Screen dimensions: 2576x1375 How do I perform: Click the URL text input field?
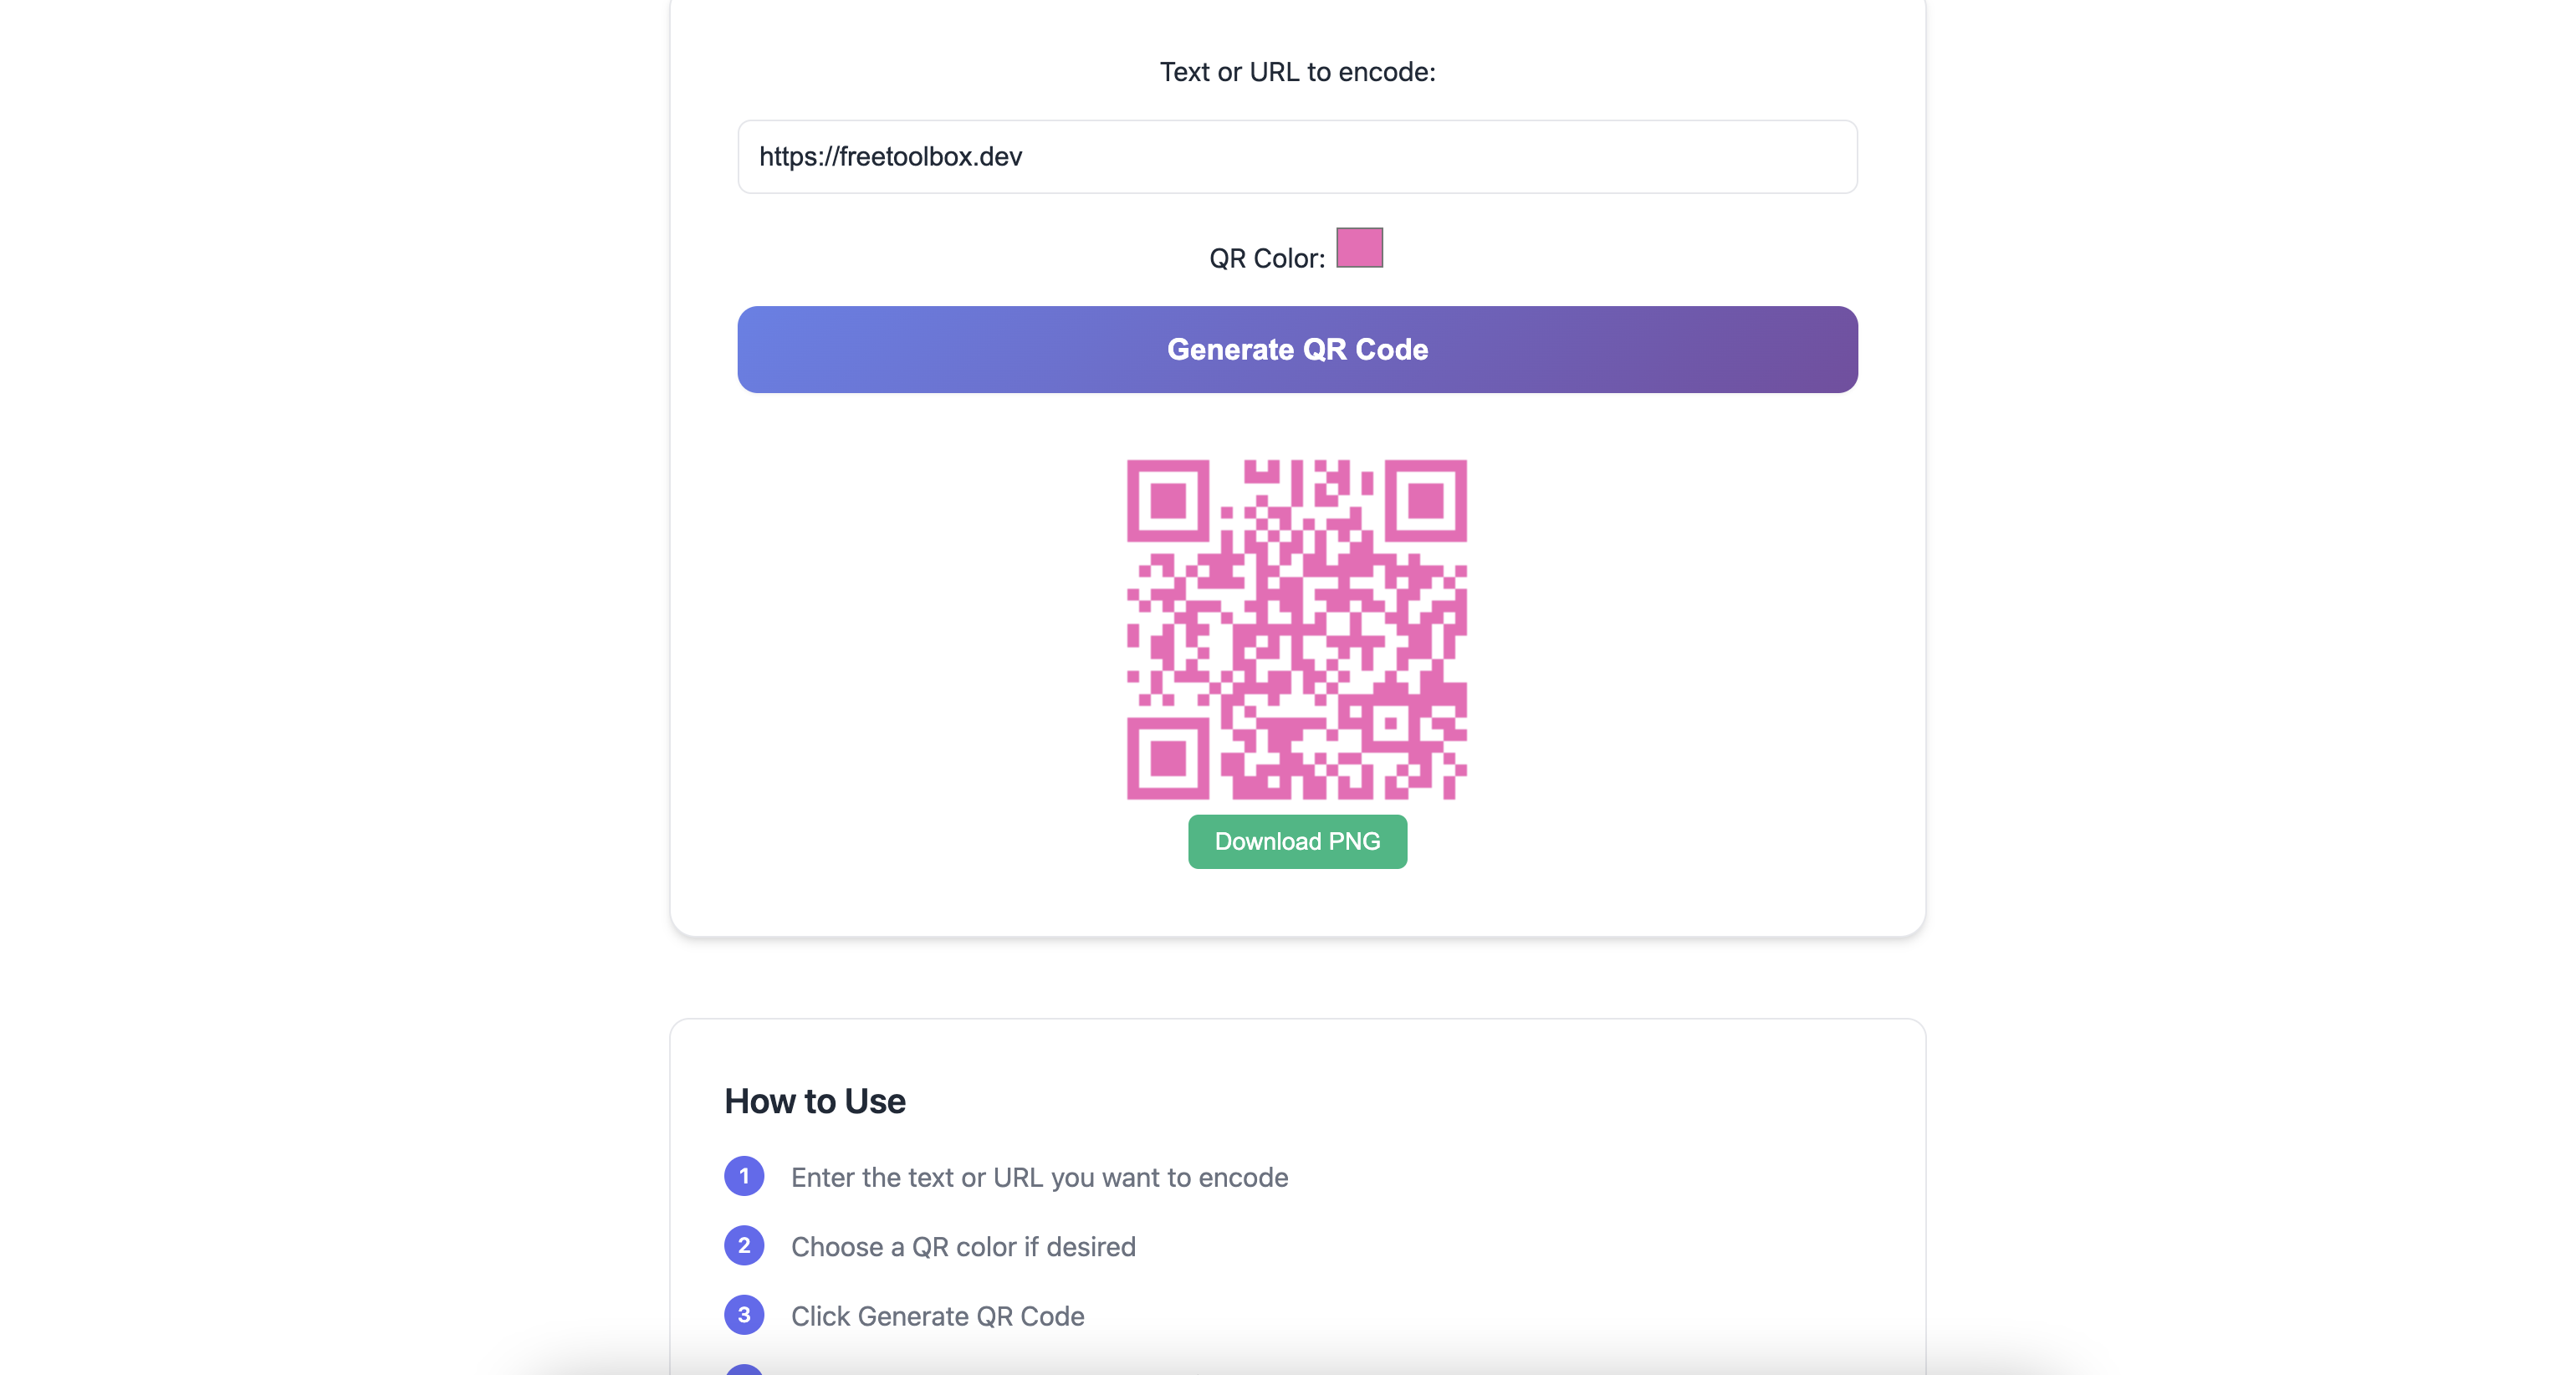coord(1297,157)
